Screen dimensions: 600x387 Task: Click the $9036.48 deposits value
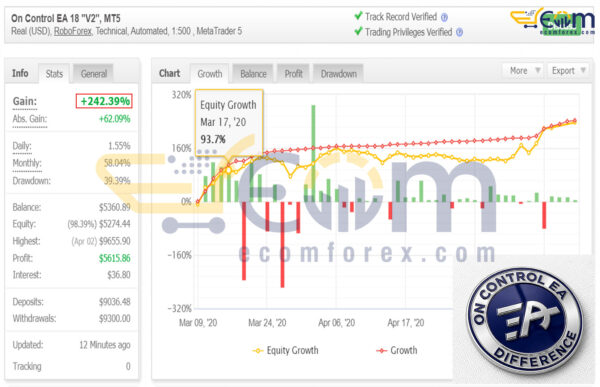(115, 302)
